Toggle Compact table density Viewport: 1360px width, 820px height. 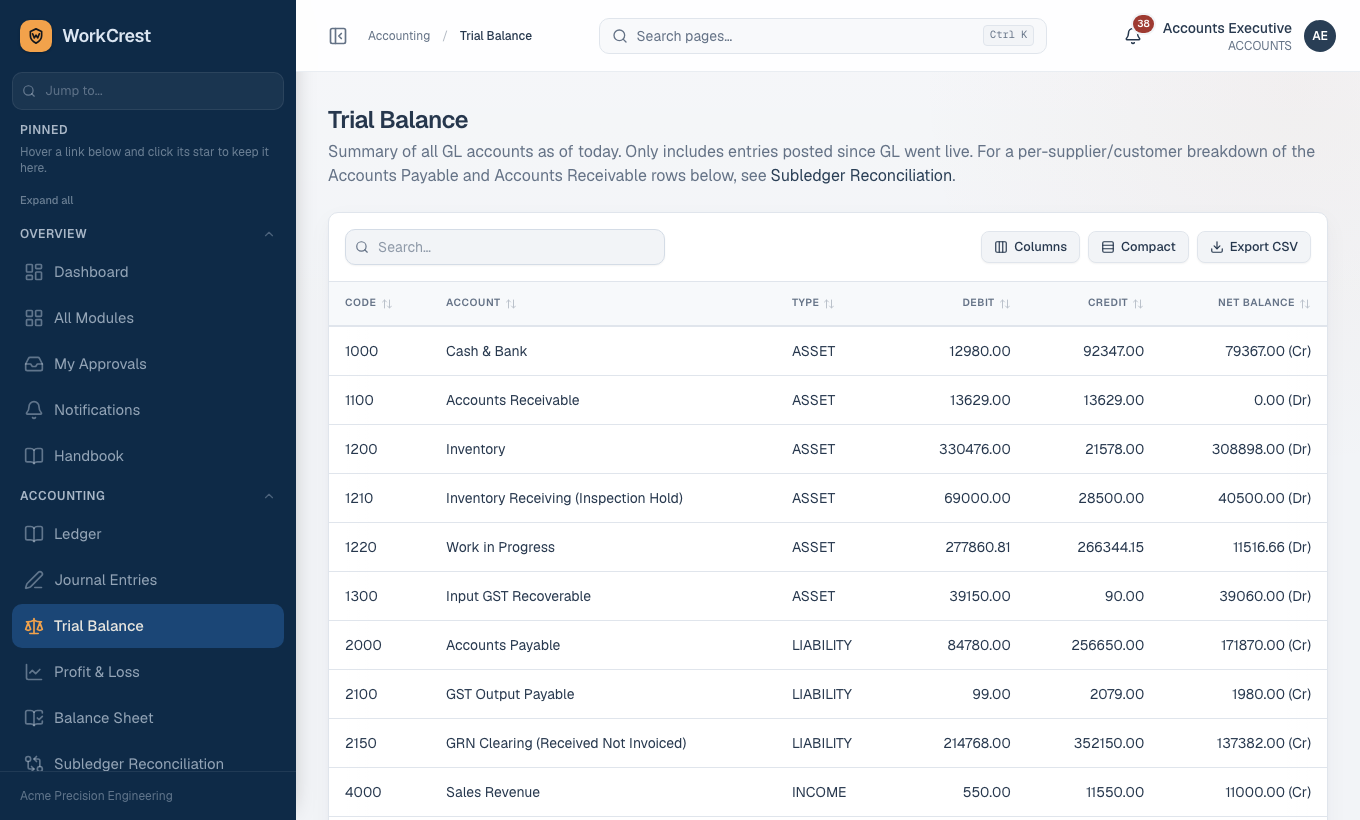coord(1138,247)
